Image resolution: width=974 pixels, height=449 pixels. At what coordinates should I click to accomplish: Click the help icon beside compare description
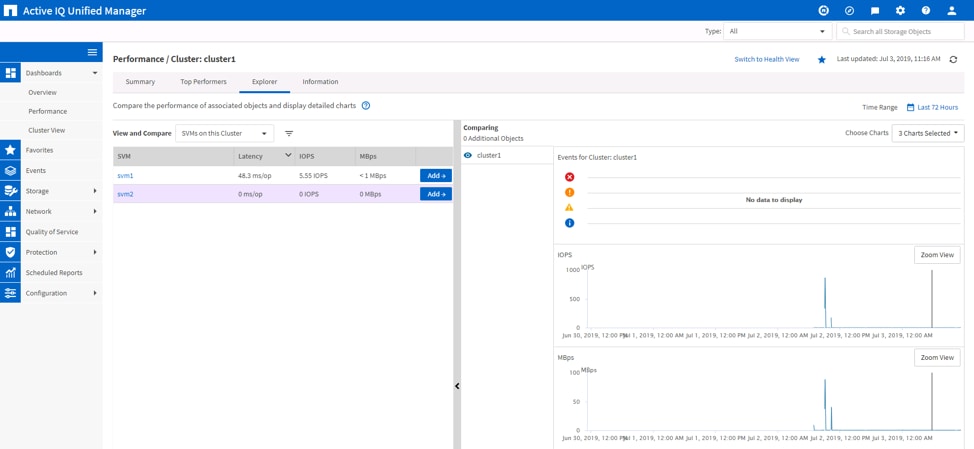tap(366, 106)
